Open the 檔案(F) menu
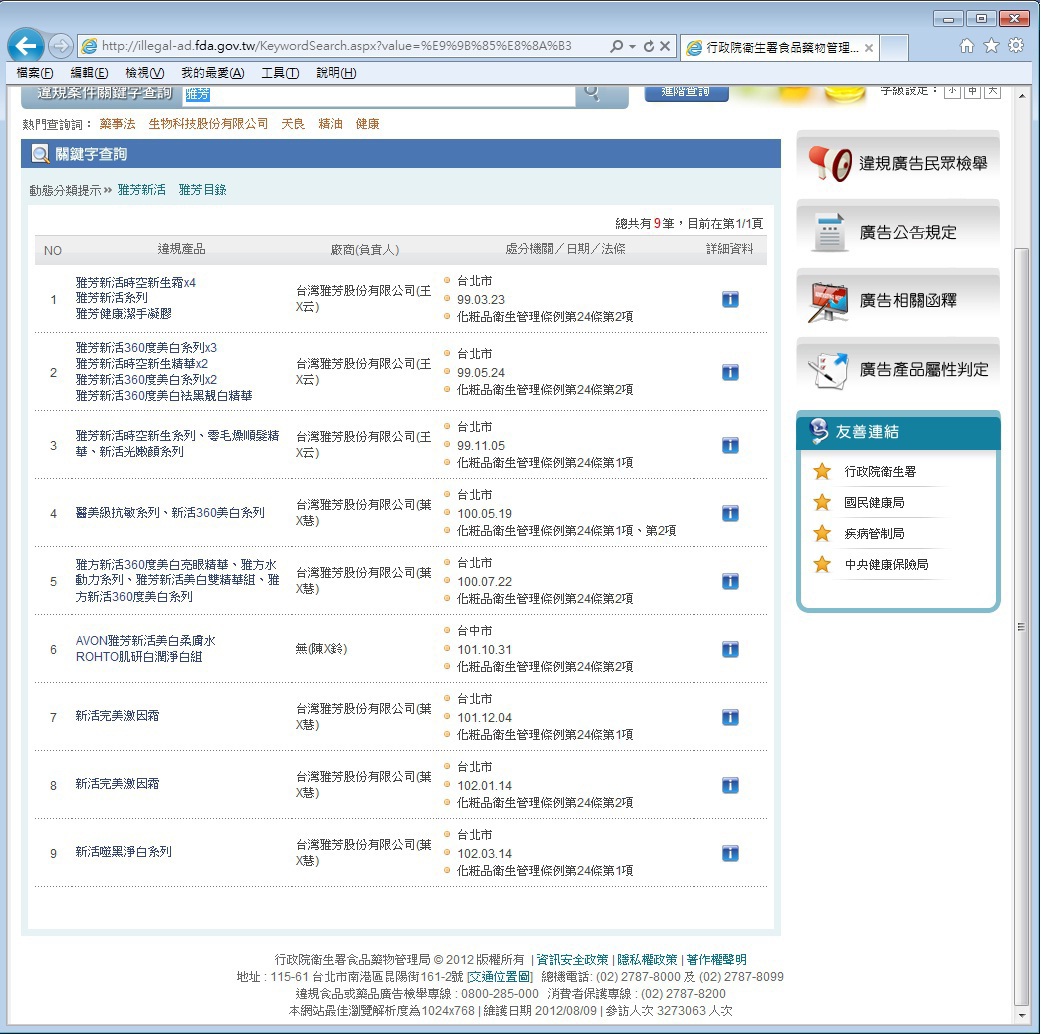 coord(35,73)
